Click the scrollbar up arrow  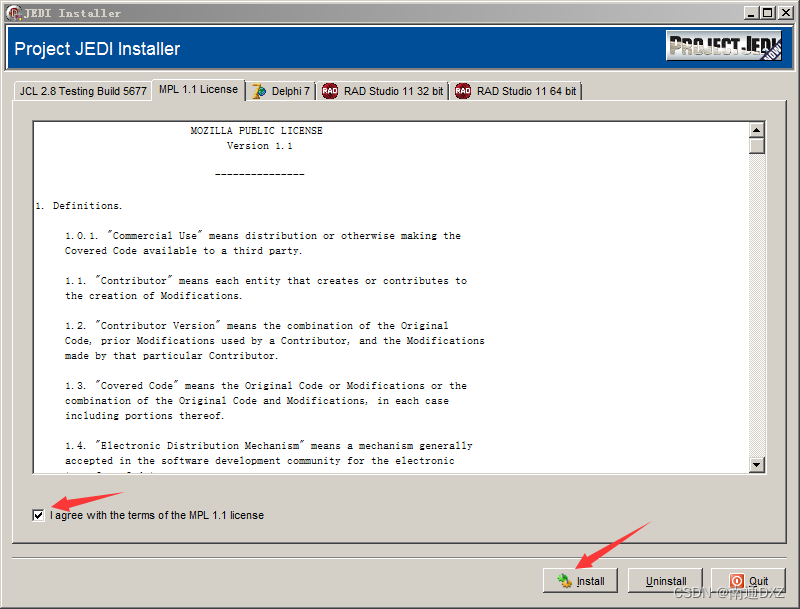click(757, 128)
